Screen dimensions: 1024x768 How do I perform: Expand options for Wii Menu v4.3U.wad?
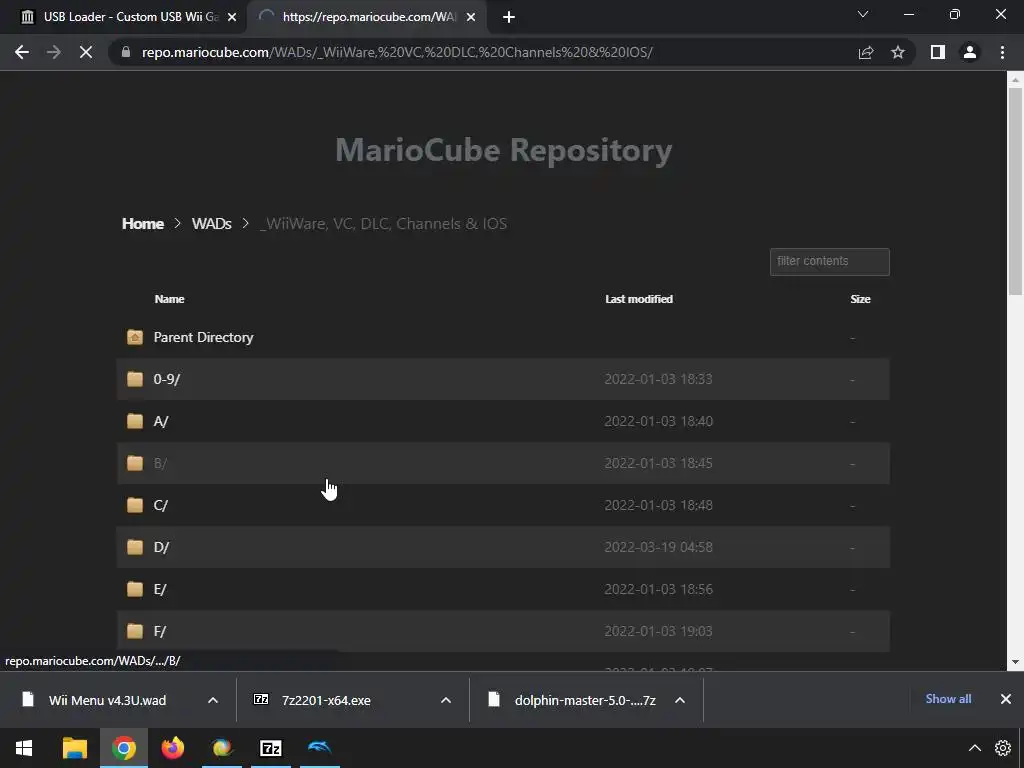click(x=213, y=700)
